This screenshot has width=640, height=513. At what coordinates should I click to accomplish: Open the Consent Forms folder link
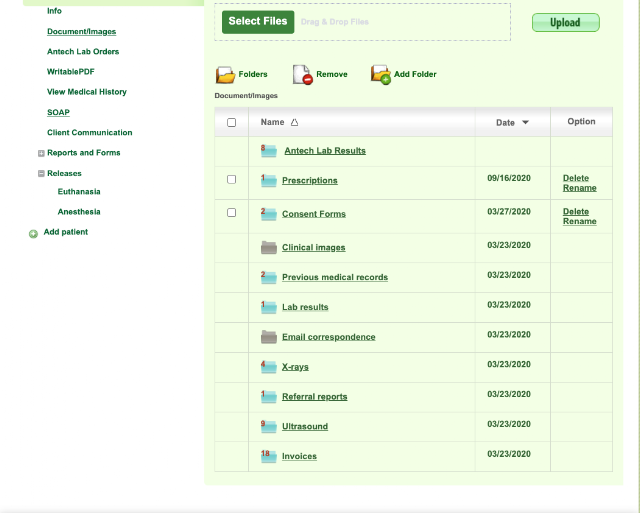(x=314, y=214)
